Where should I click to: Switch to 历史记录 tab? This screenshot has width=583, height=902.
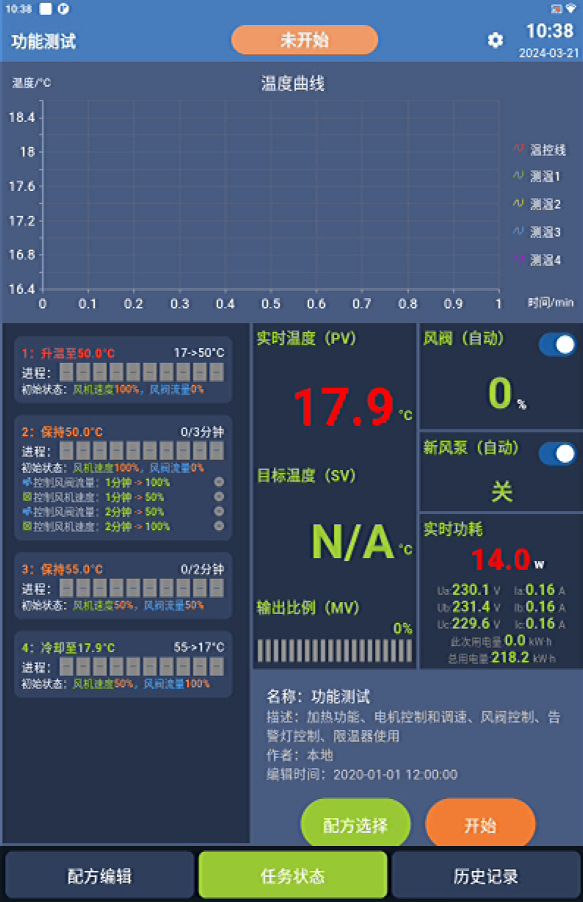(x=486, y=876)
